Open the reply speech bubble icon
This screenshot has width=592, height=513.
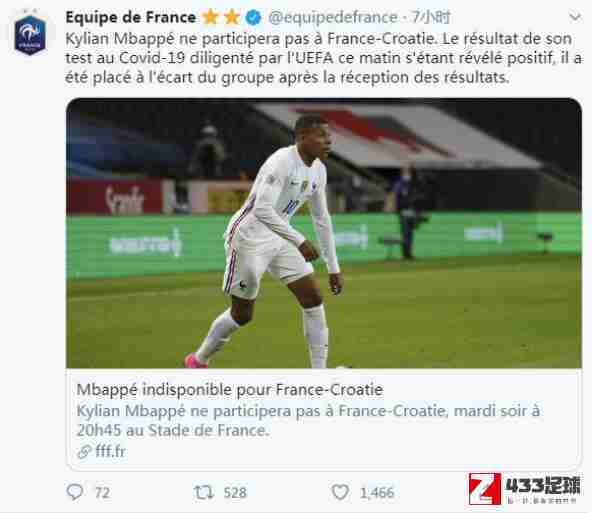point(74,492)
